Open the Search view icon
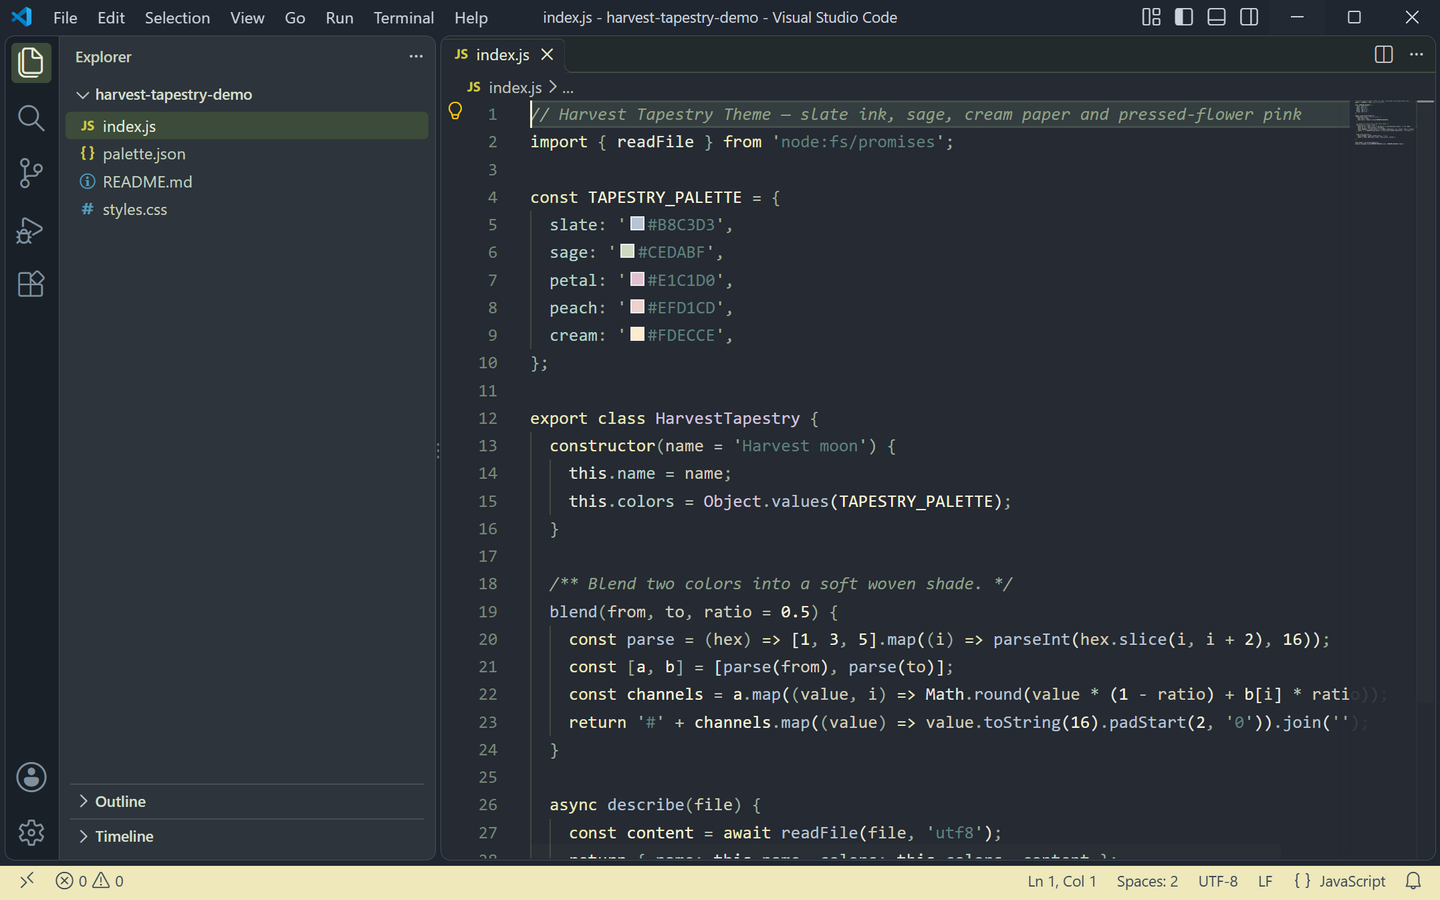This screenshot has height=900, width=1440. (31, 118)
